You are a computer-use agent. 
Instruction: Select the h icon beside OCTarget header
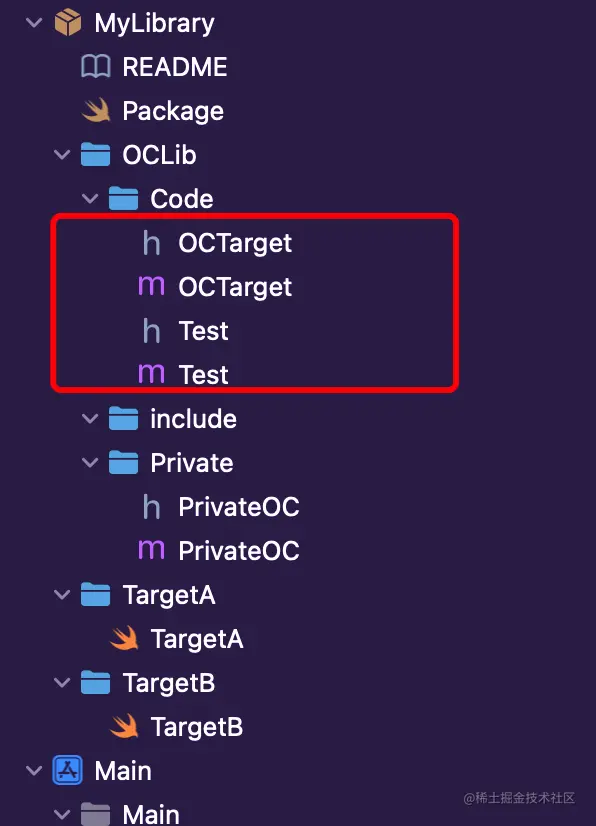(152, 242)
